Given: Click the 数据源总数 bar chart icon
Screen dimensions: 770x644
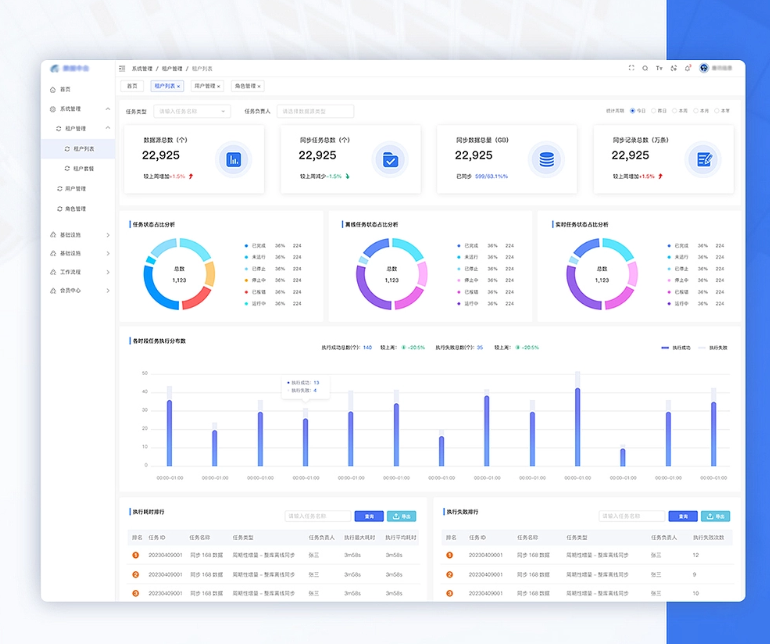Looking at the screenshot, I should [234, 159].
